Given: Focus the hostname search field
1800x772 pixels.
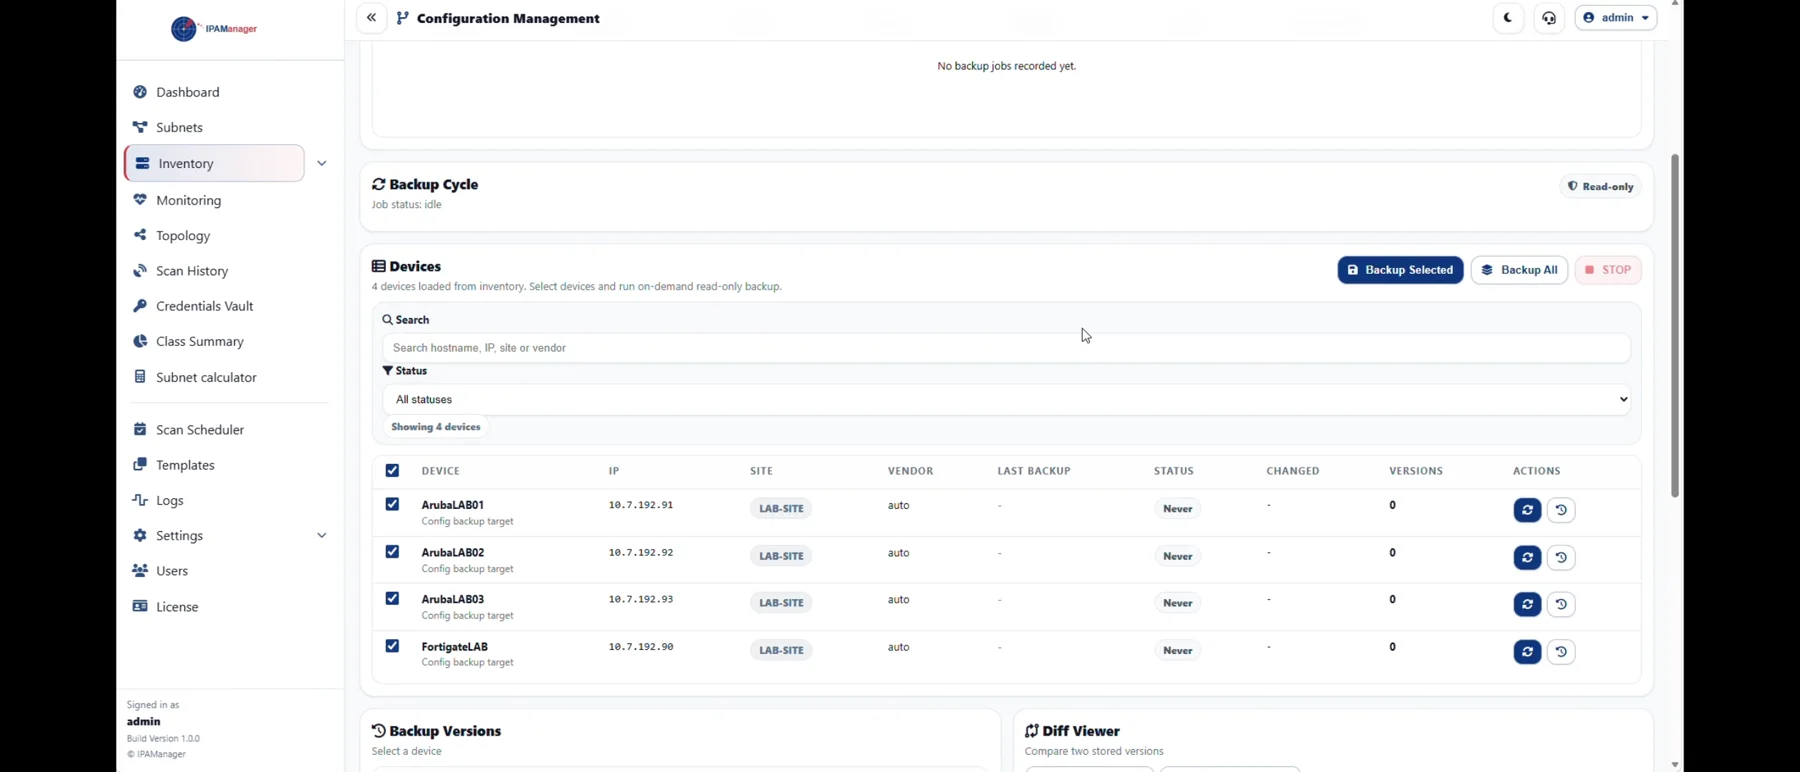Looking at the screenshot, I should tap(1006, 348).
